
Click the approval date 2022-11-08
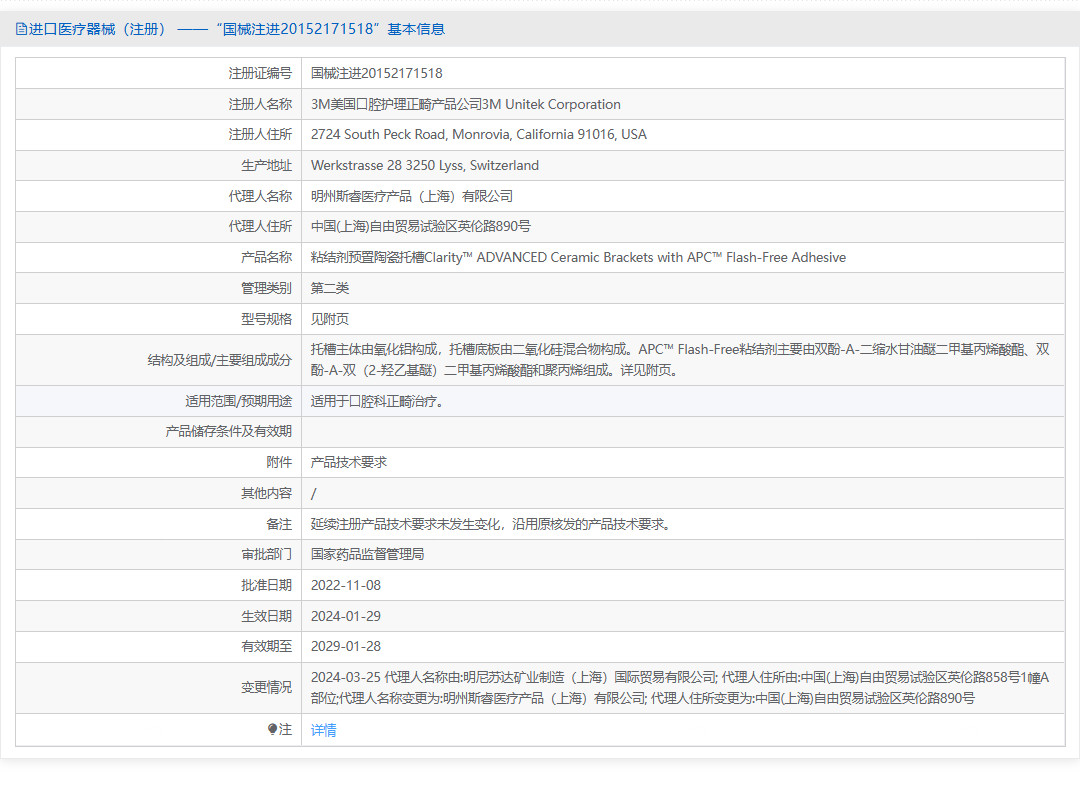(x=345, y=585)
